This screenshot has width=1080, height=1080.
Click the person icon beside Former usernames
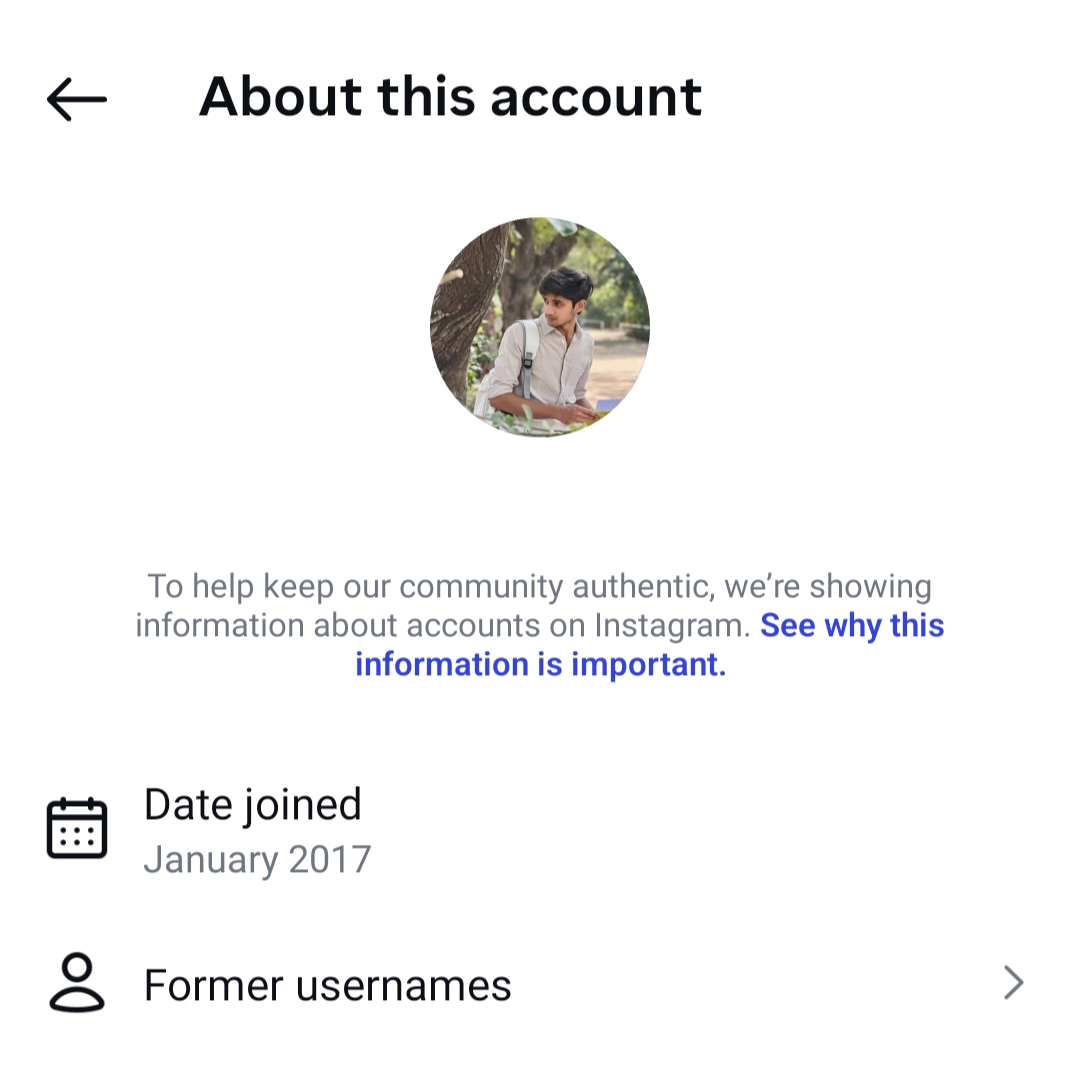pos(77,984)
